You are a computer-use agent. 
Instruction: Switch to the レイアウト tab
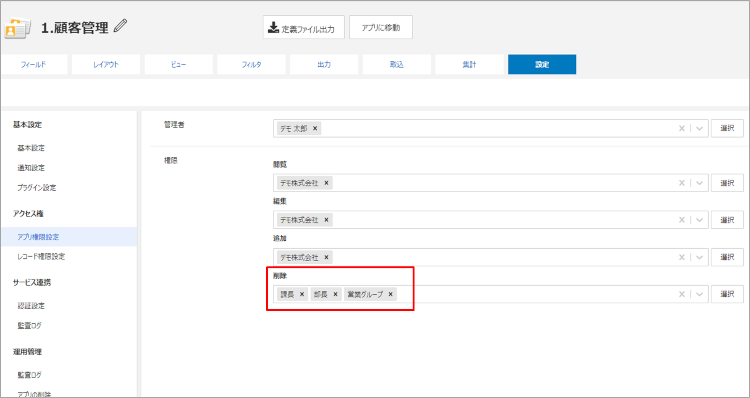106,65
